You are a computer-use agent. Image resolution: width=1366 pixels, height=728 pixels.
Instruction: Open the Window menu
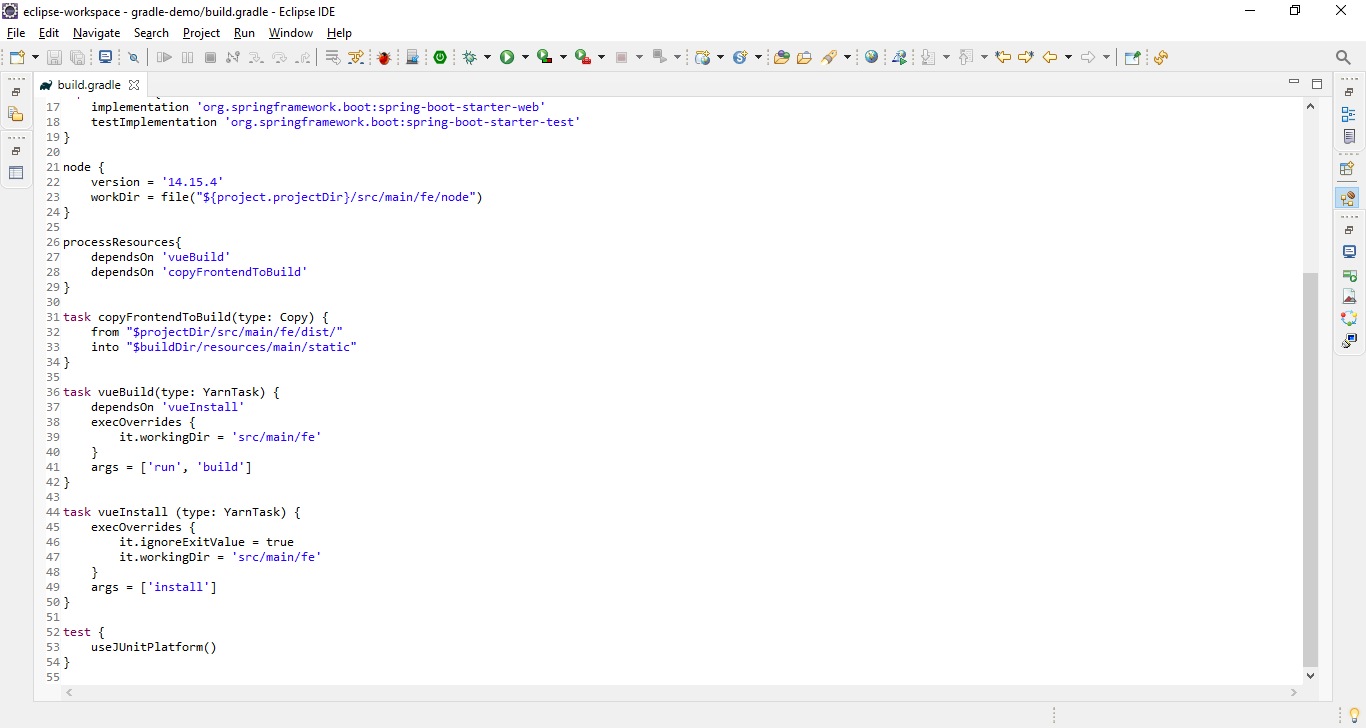pyautogui.click(x=291, y=33)
